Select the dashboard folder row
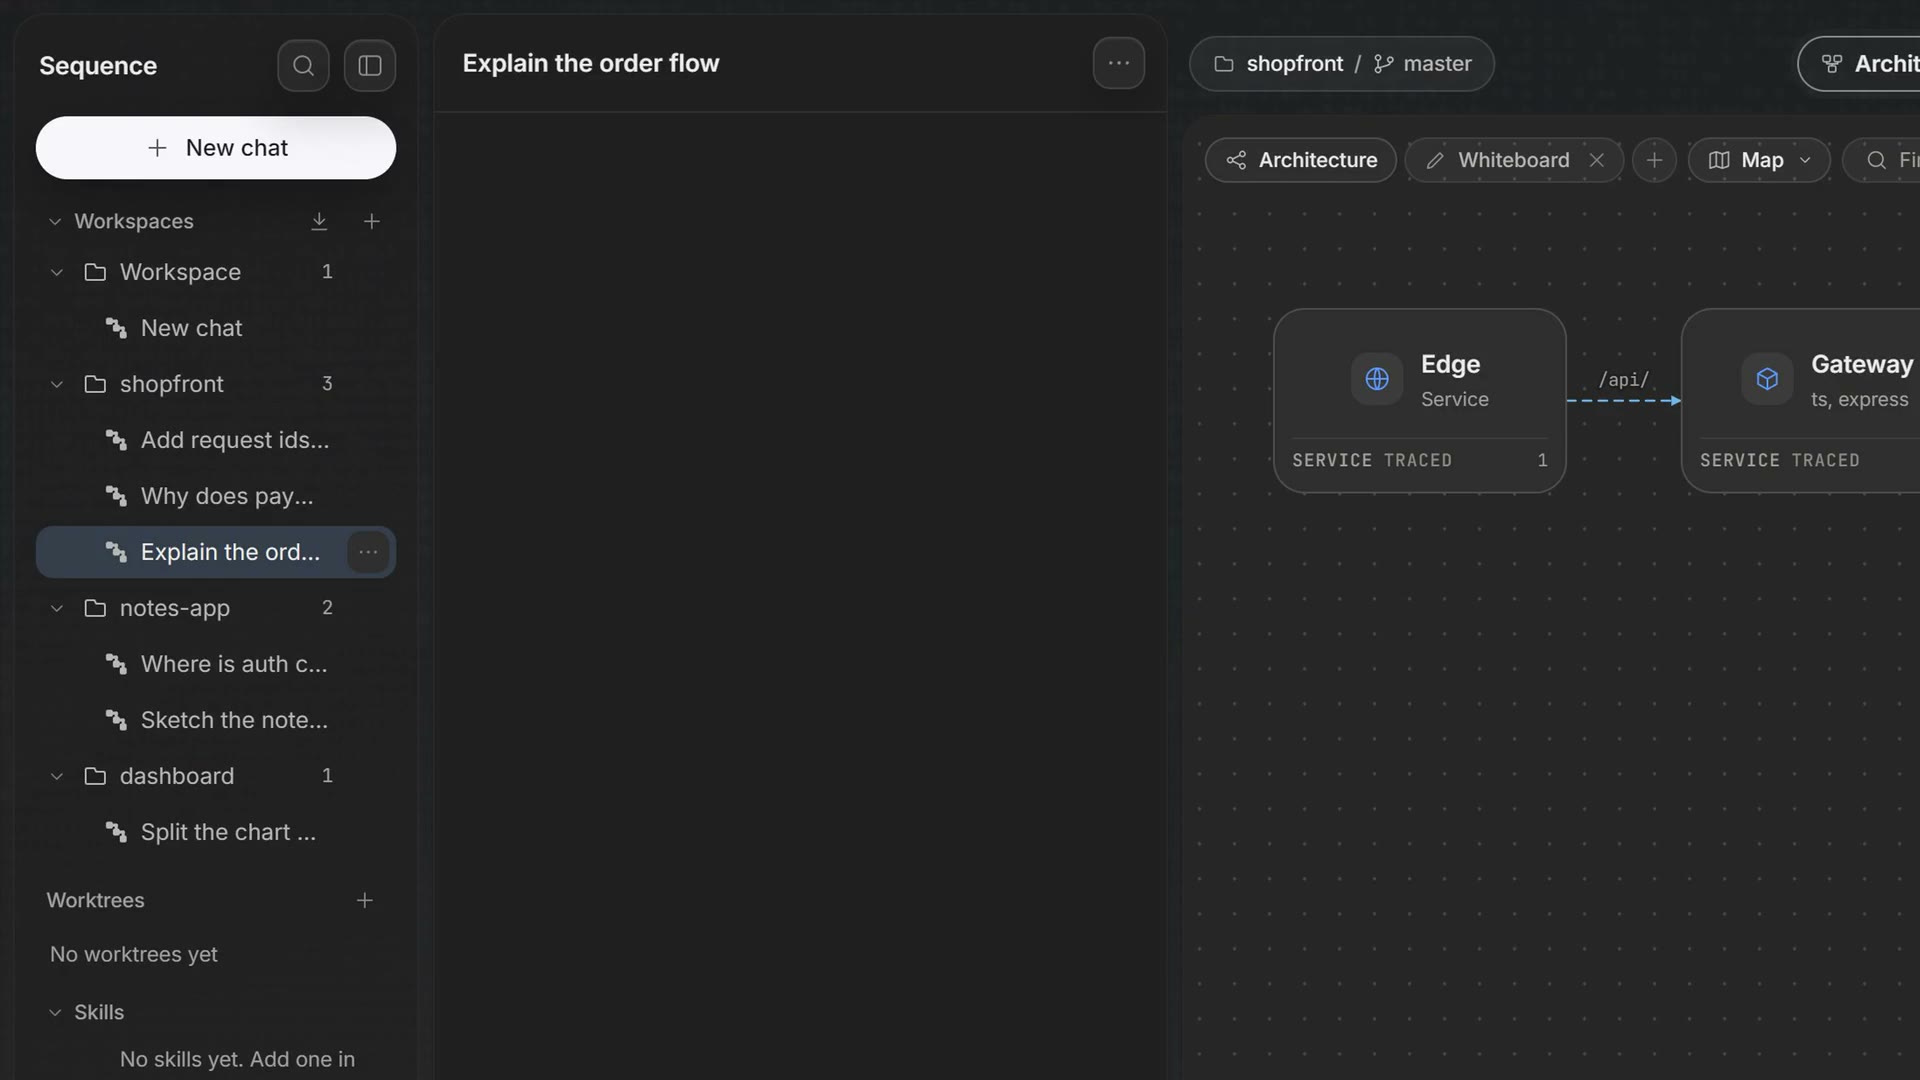Screen dimensions: 1920x1080 pos(216,776)
